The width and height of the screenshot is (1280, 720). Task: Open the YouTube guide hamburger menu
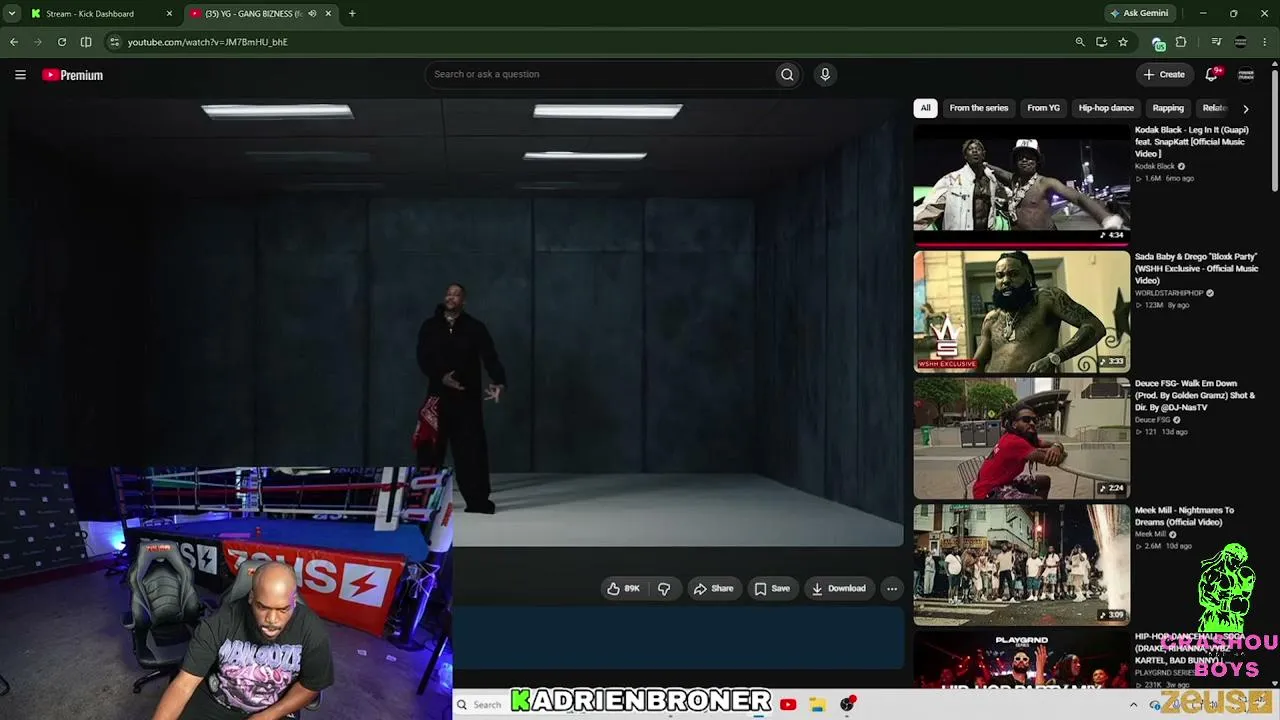click(x=20, y=75)
